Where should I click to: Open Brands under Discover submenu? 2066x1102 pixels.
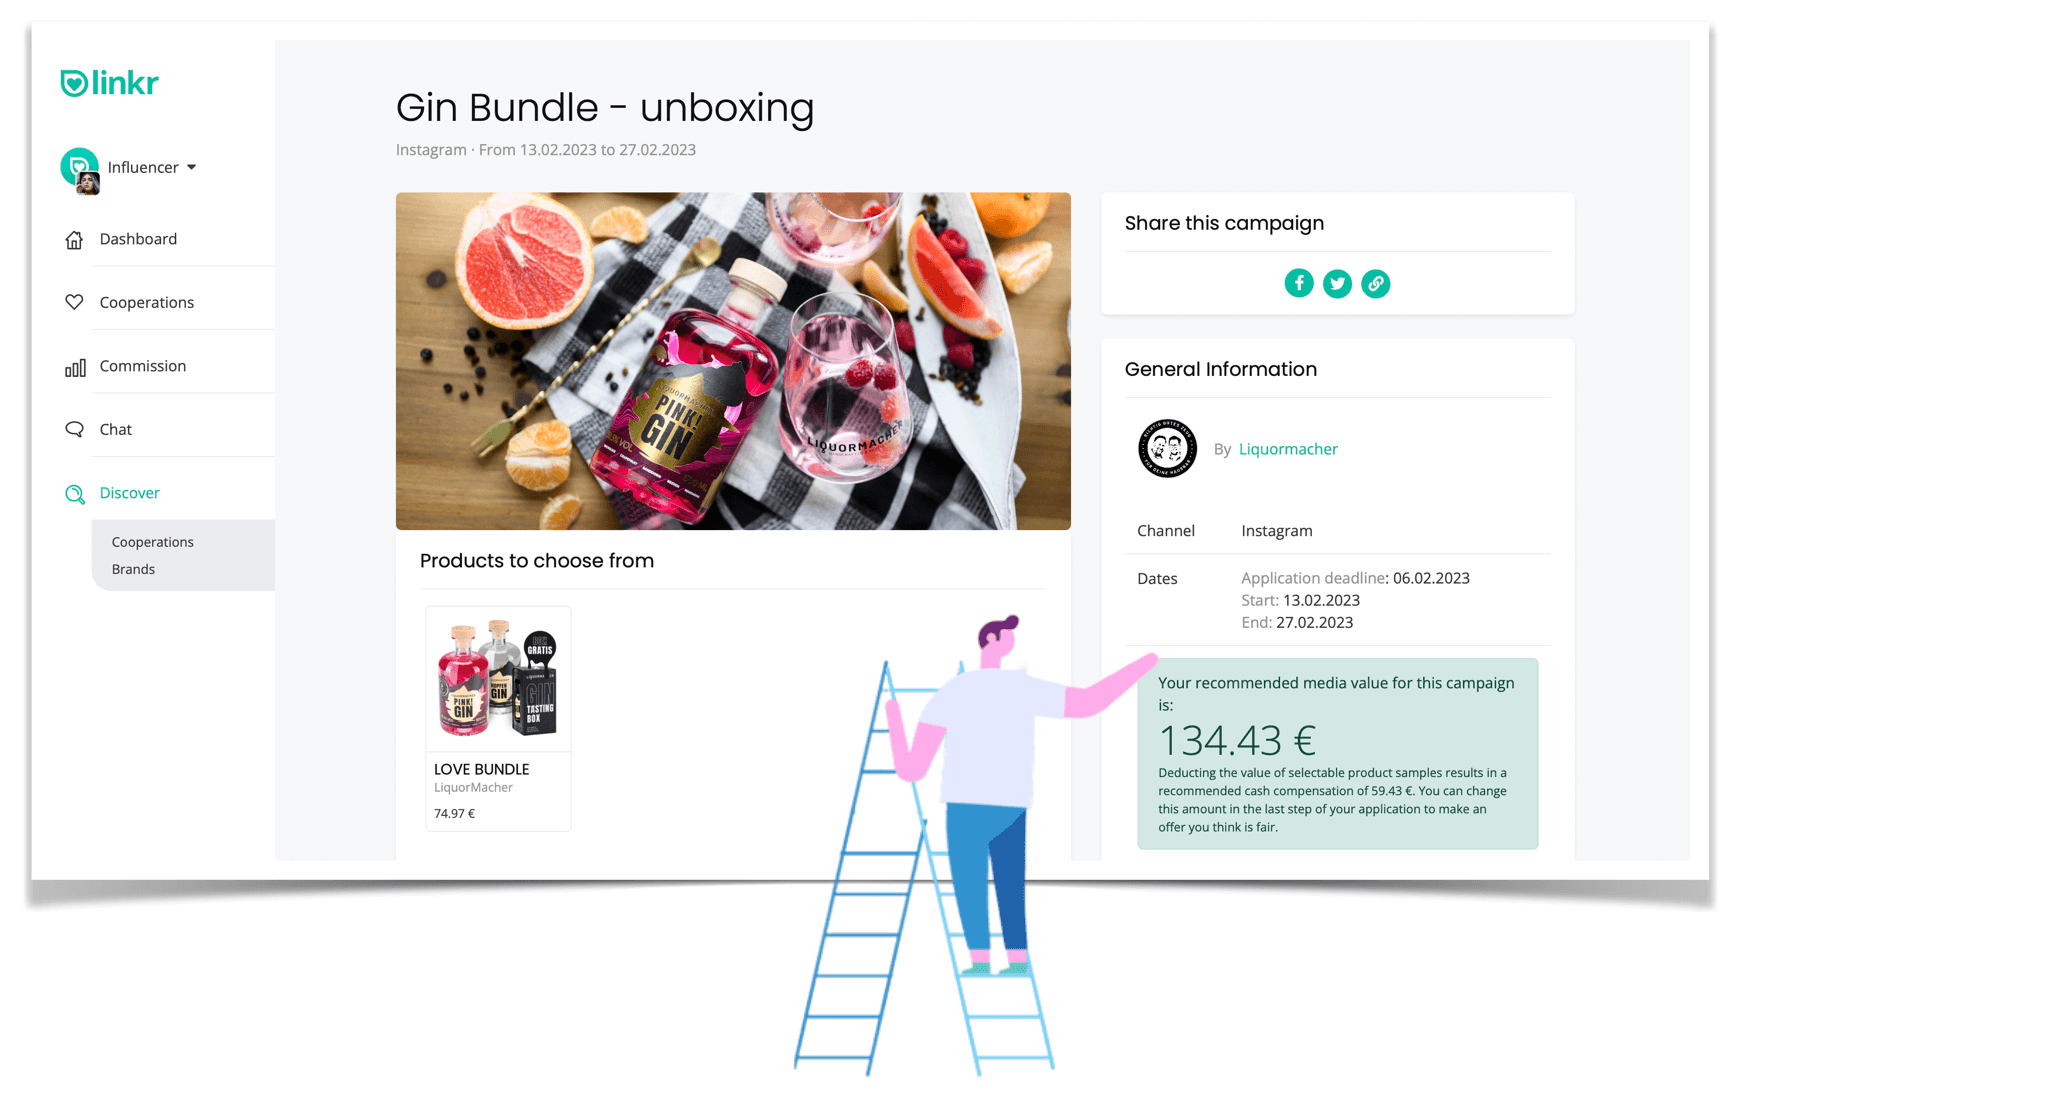(133, 569)
